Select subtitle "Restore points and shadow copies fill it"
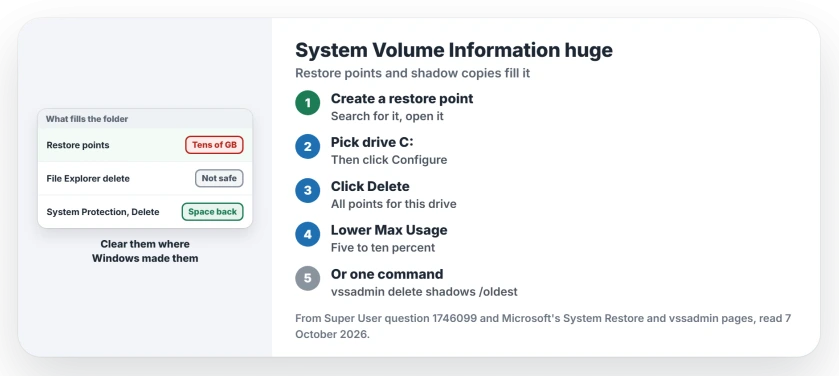839x376 pixels. tap(413, 73)
